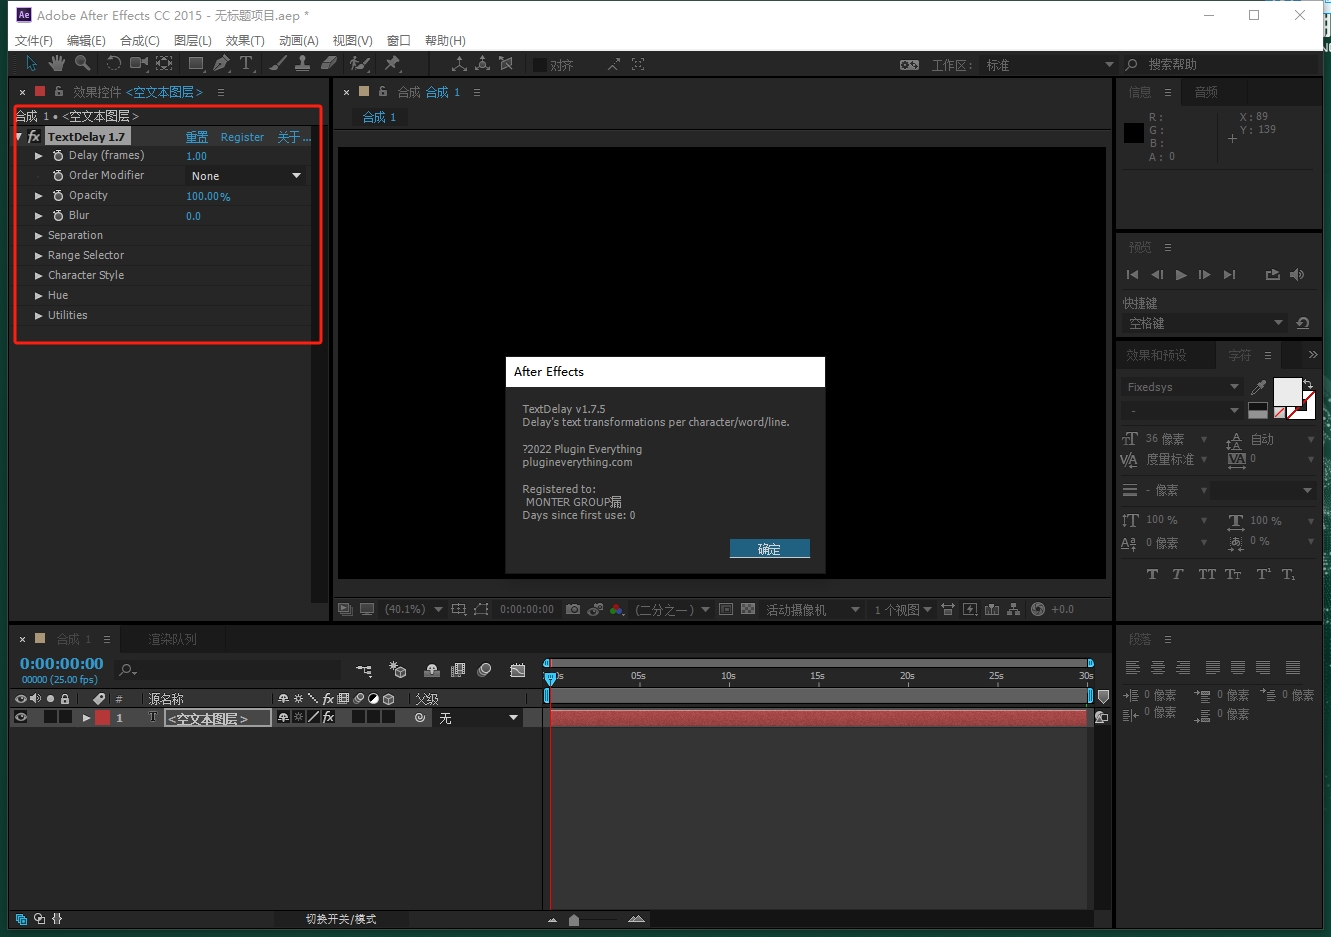Open the 文件(F) menu
The width and height of the screenshot is (1331, 937).
click(34, 41)
